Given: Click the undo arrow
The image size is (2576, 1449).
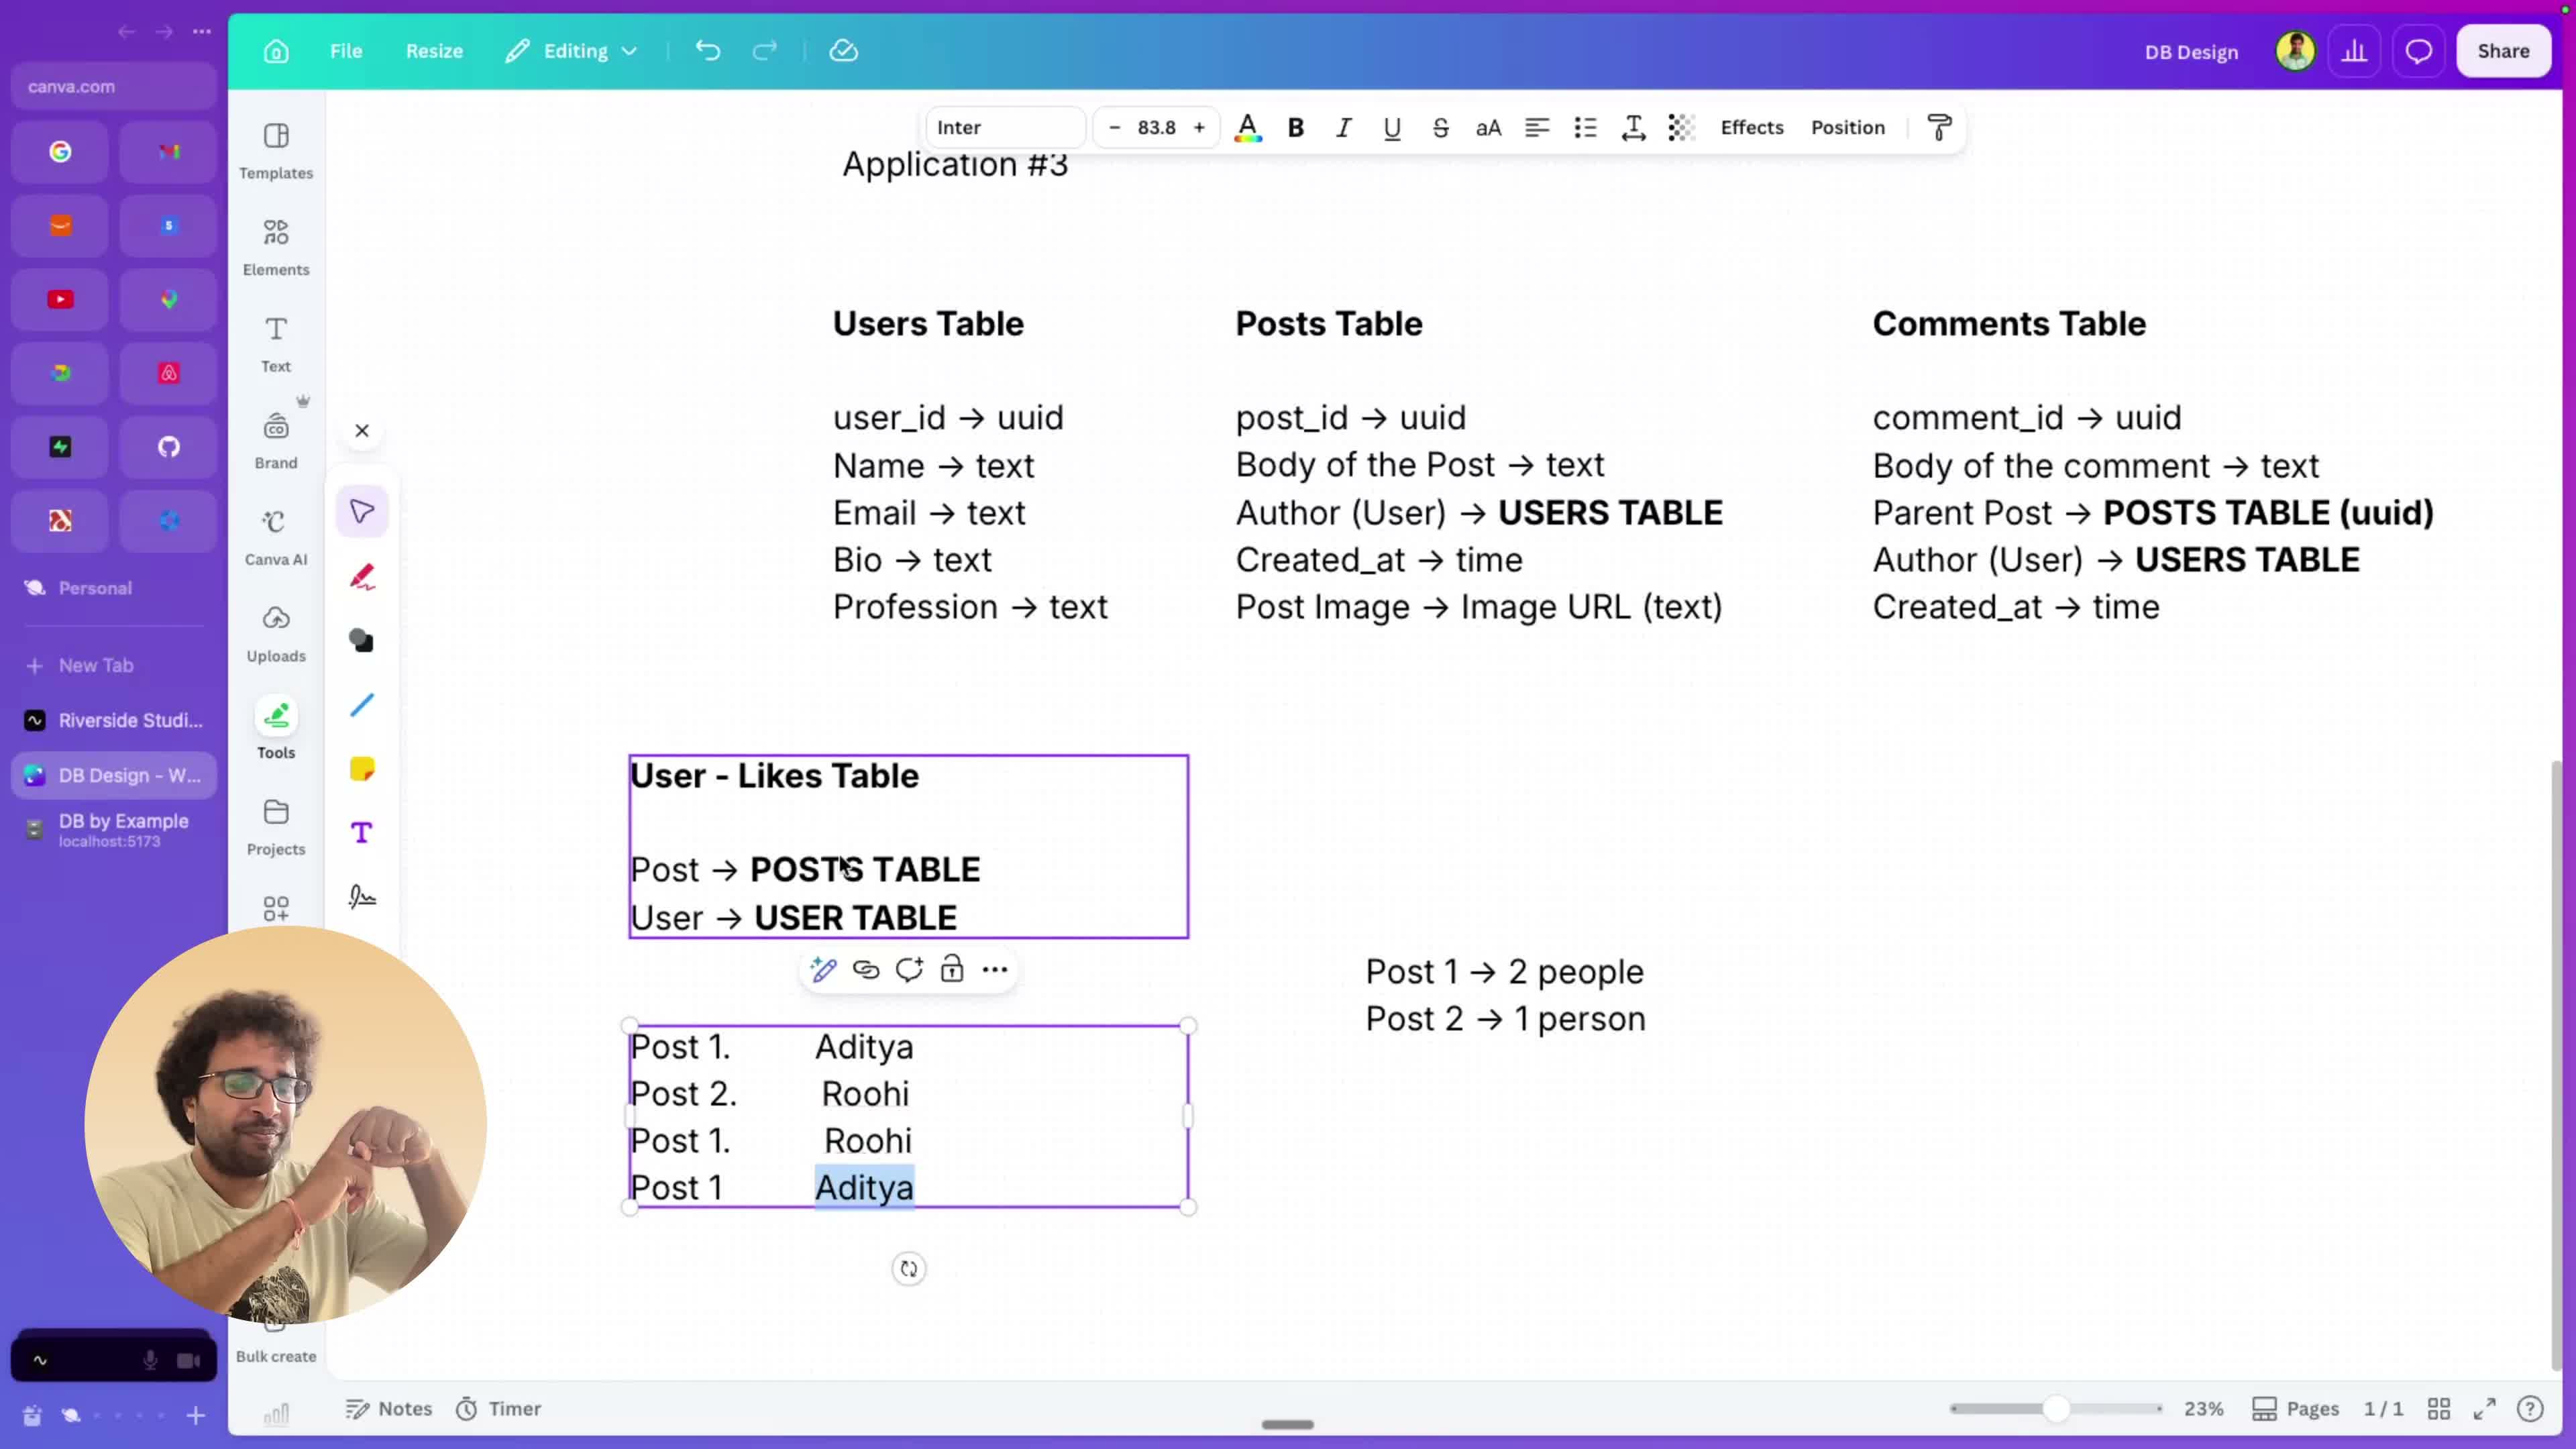Looking at the screenshot, I should point(708,51).
